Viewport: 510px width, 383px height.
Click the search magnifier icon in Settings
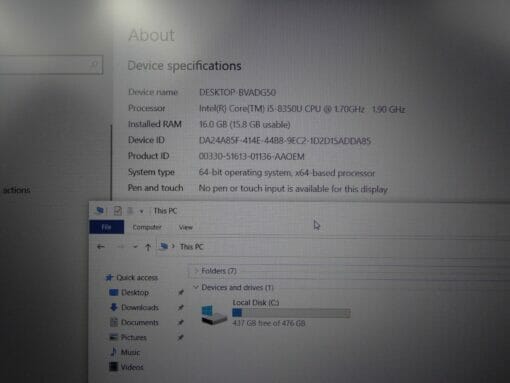pos(94,64)
